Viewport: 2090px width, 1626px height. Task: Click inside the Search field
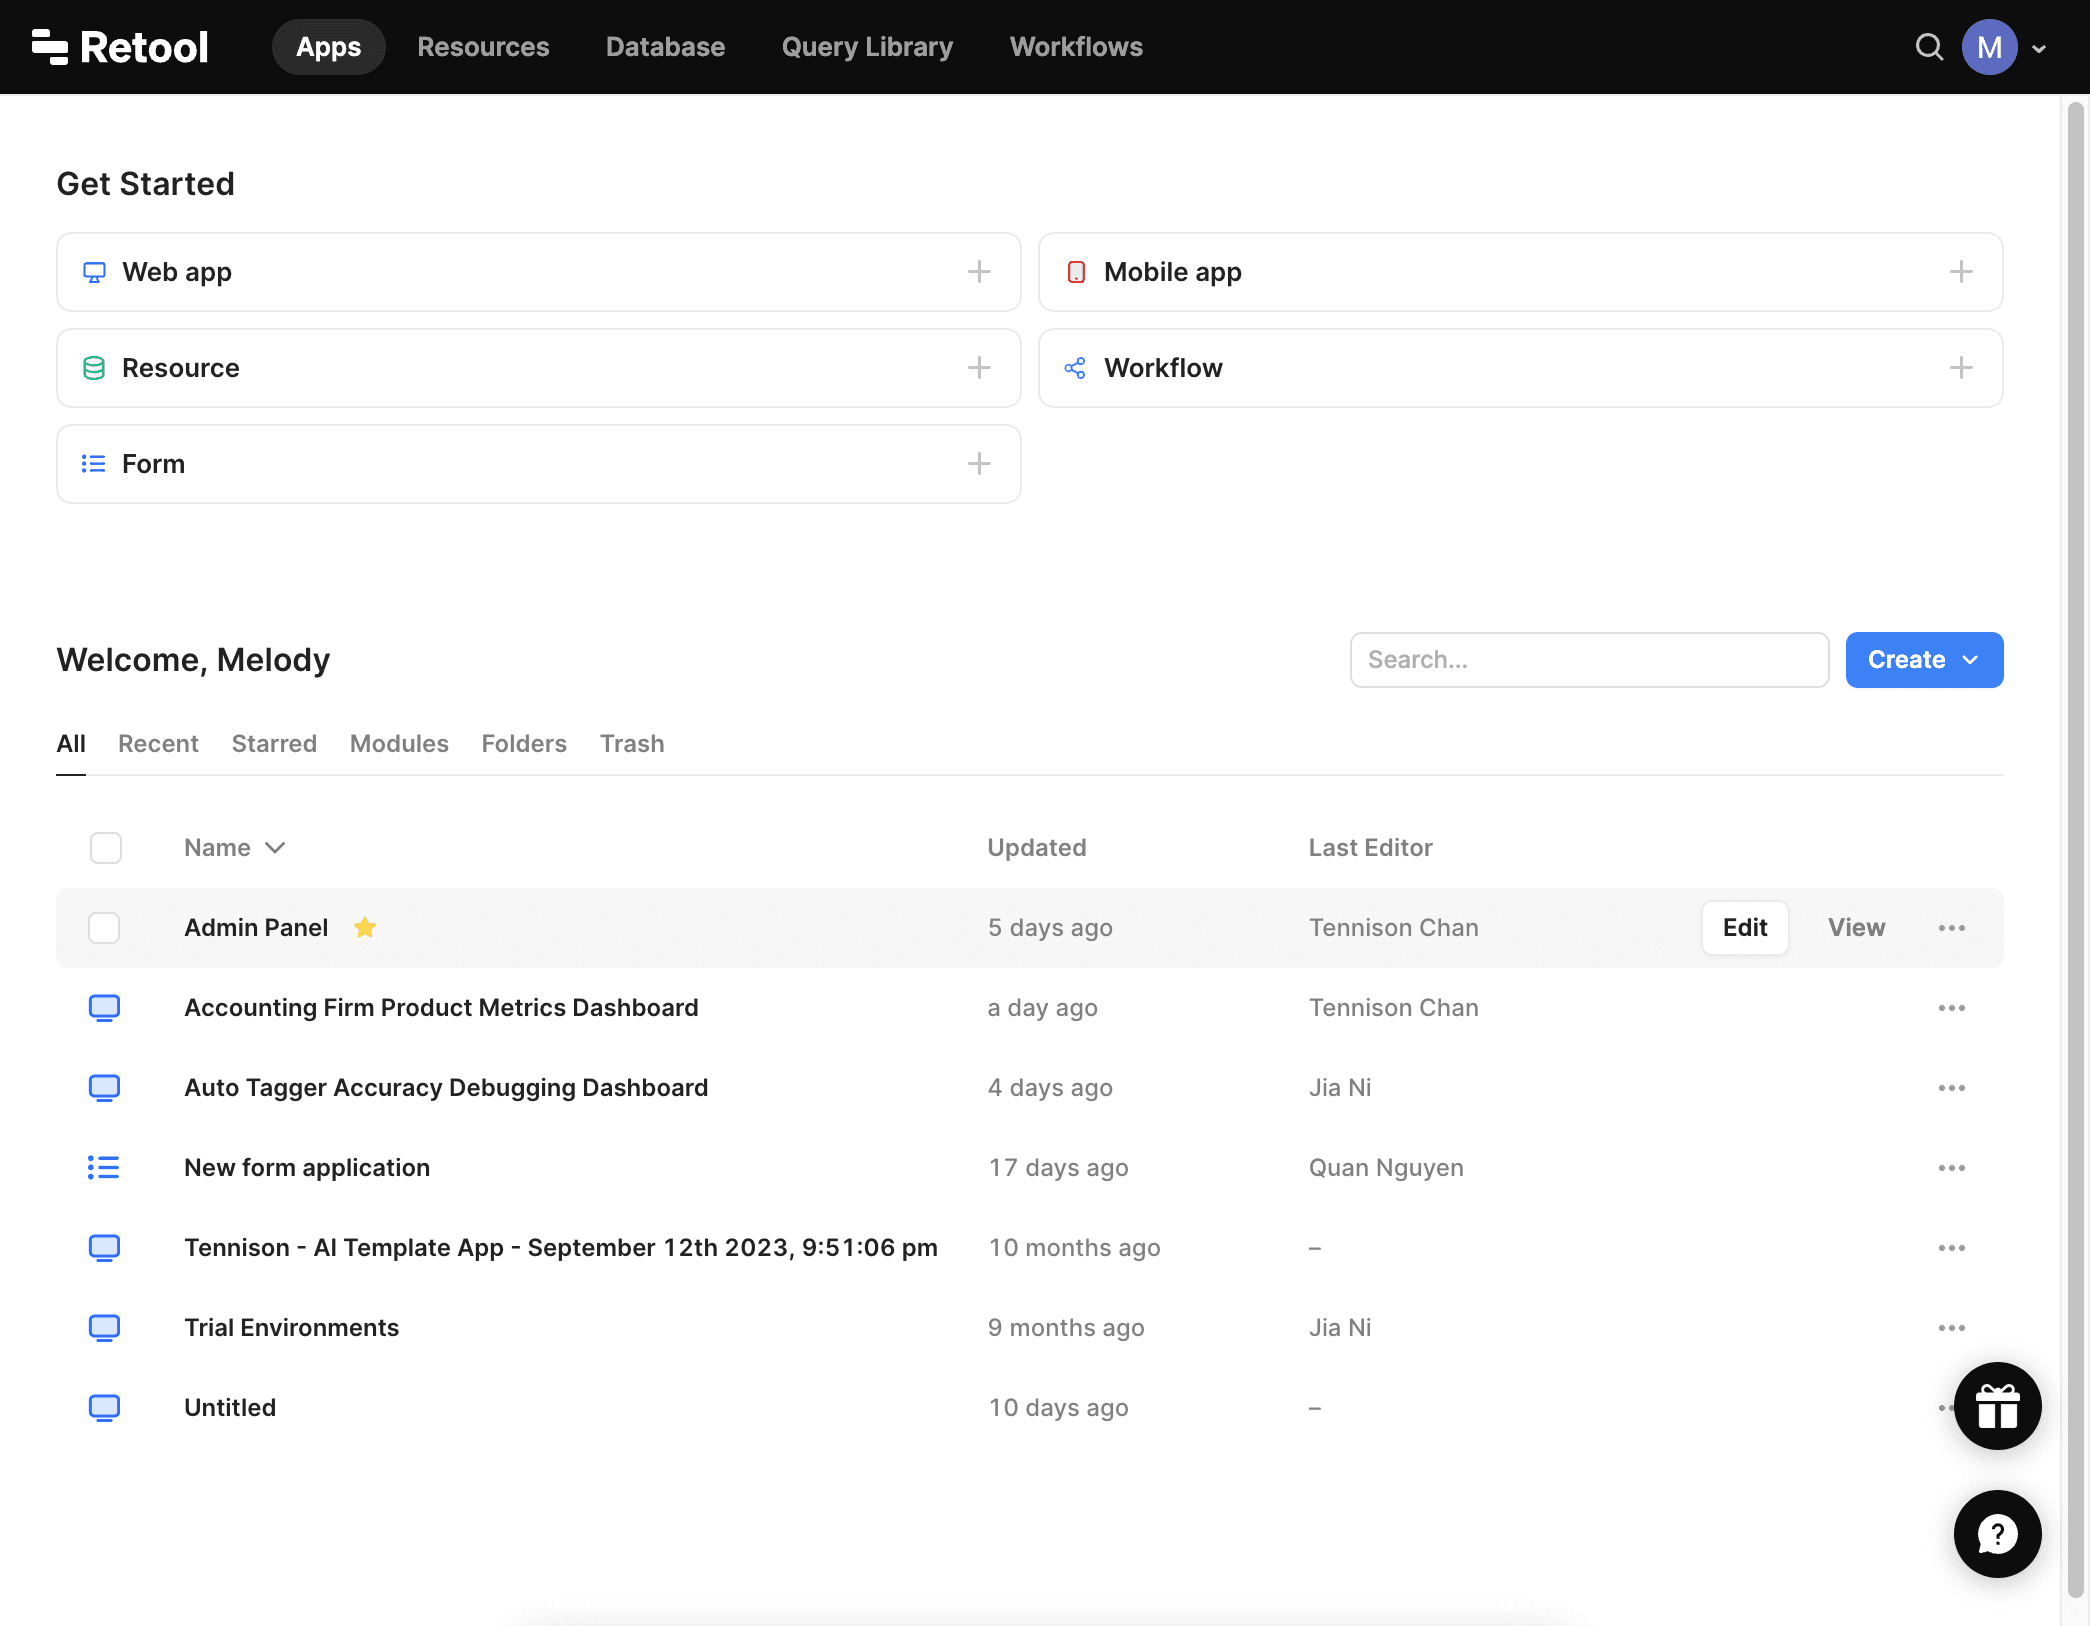coord(1589,659)
